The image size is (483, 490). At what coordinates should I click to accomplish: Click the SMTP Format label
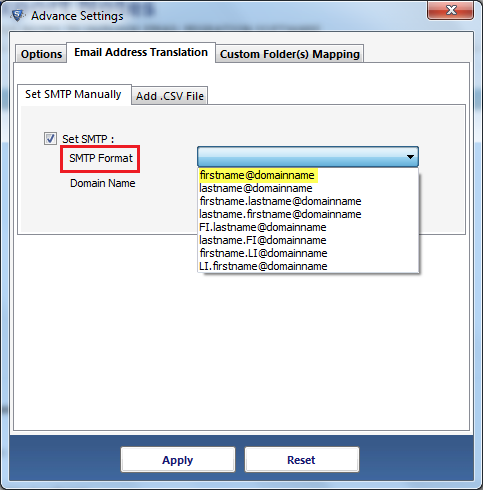pyautogui.click(x=101, y=158)
